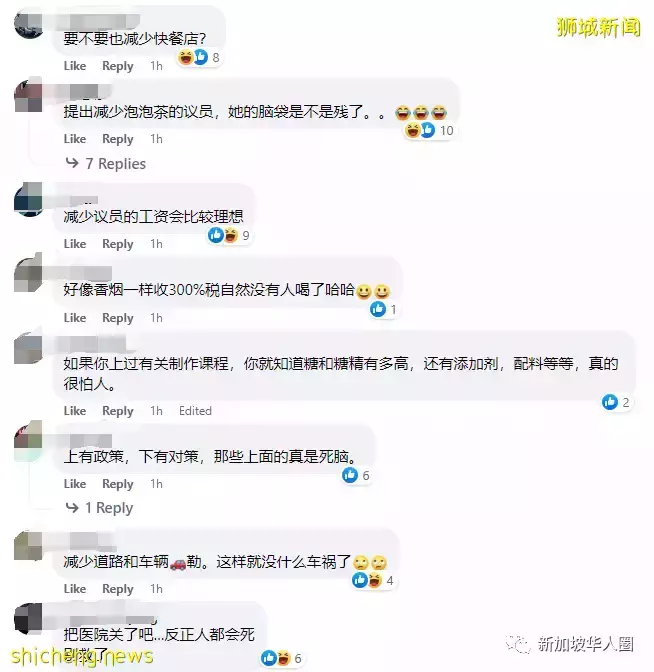
Task: Click thumbs-up reaction showing 6 on 上有政策 comment
Action: (x=356, y=475)
